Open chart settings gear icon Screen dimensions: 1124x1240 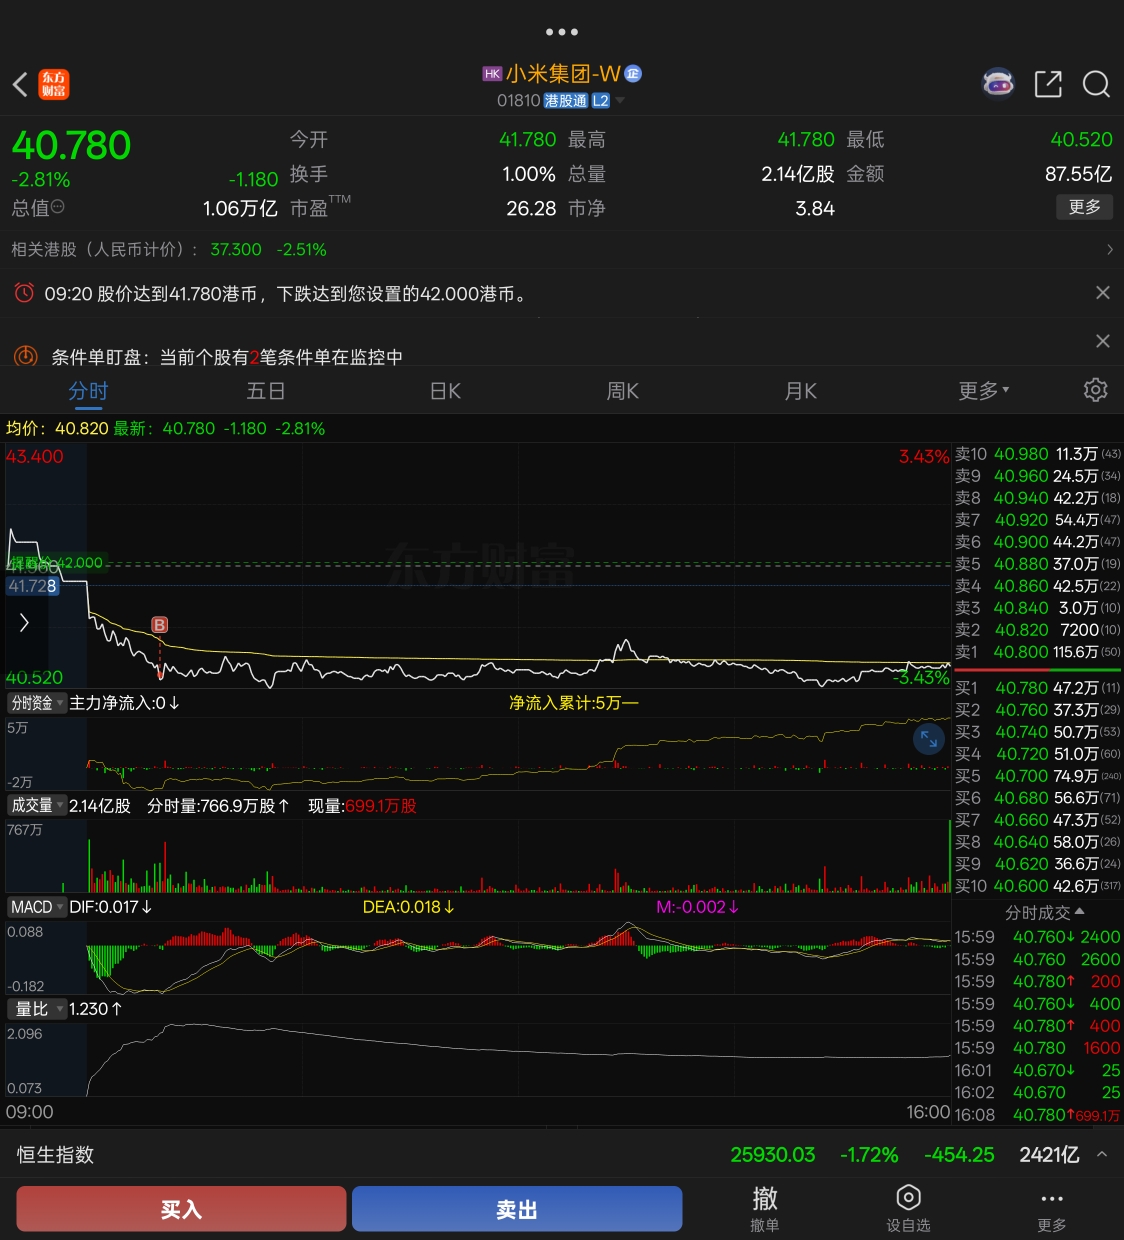click(1096, 390)
